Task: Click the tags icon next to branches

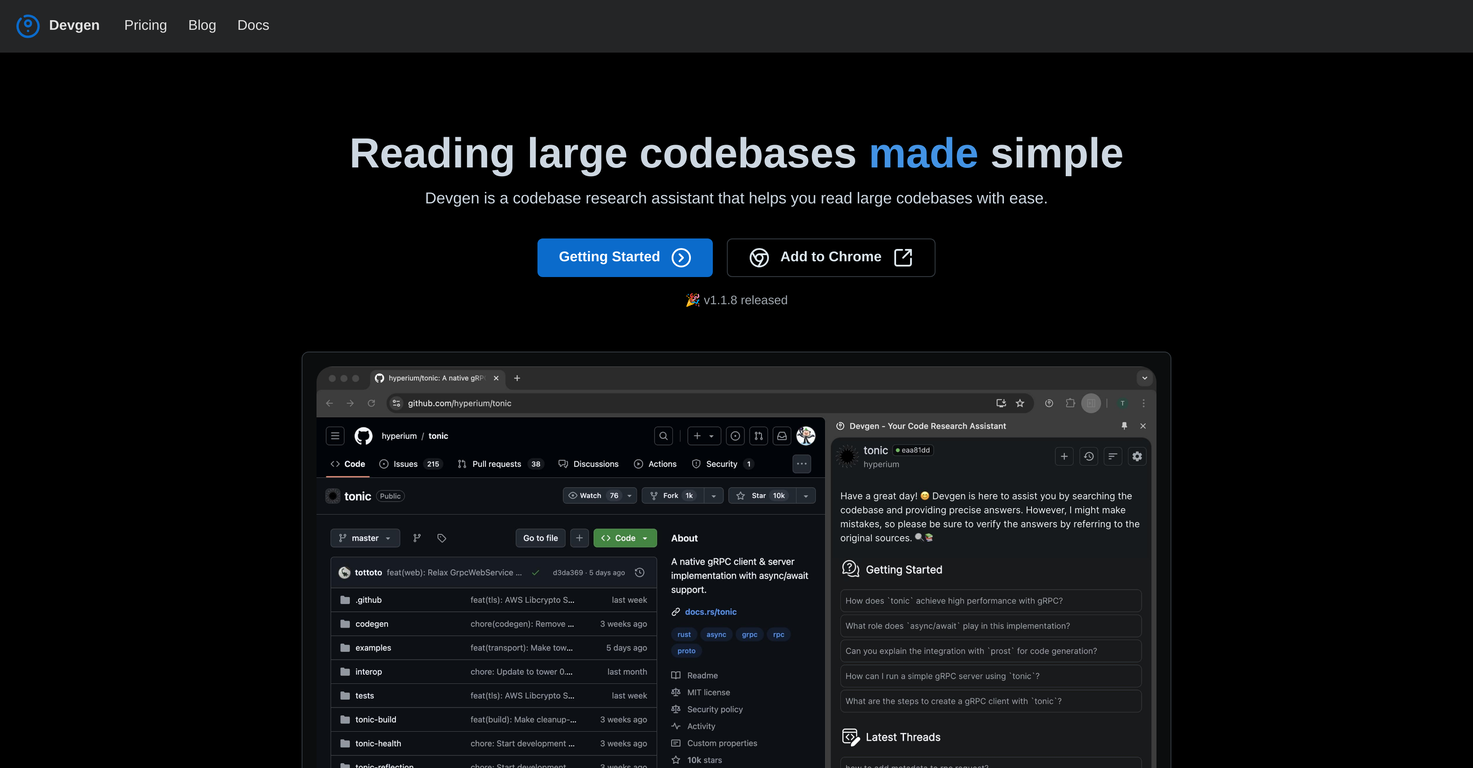Action: tap(441, 537)
